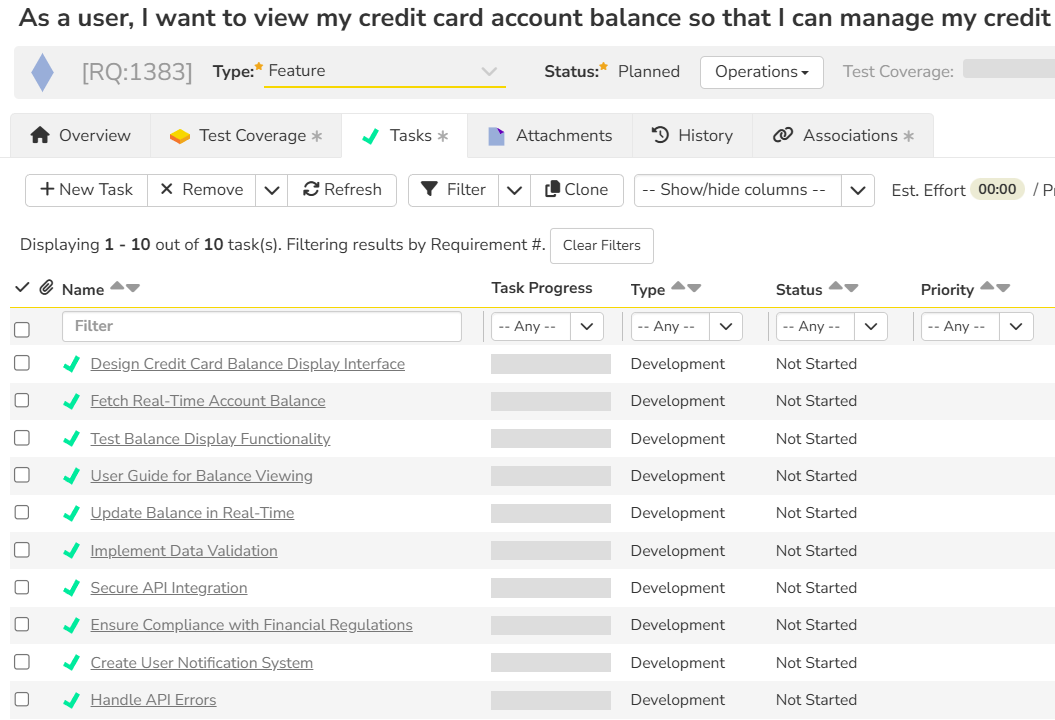
Task: Click the Name filter text field
Action: (x=261, y=326)
